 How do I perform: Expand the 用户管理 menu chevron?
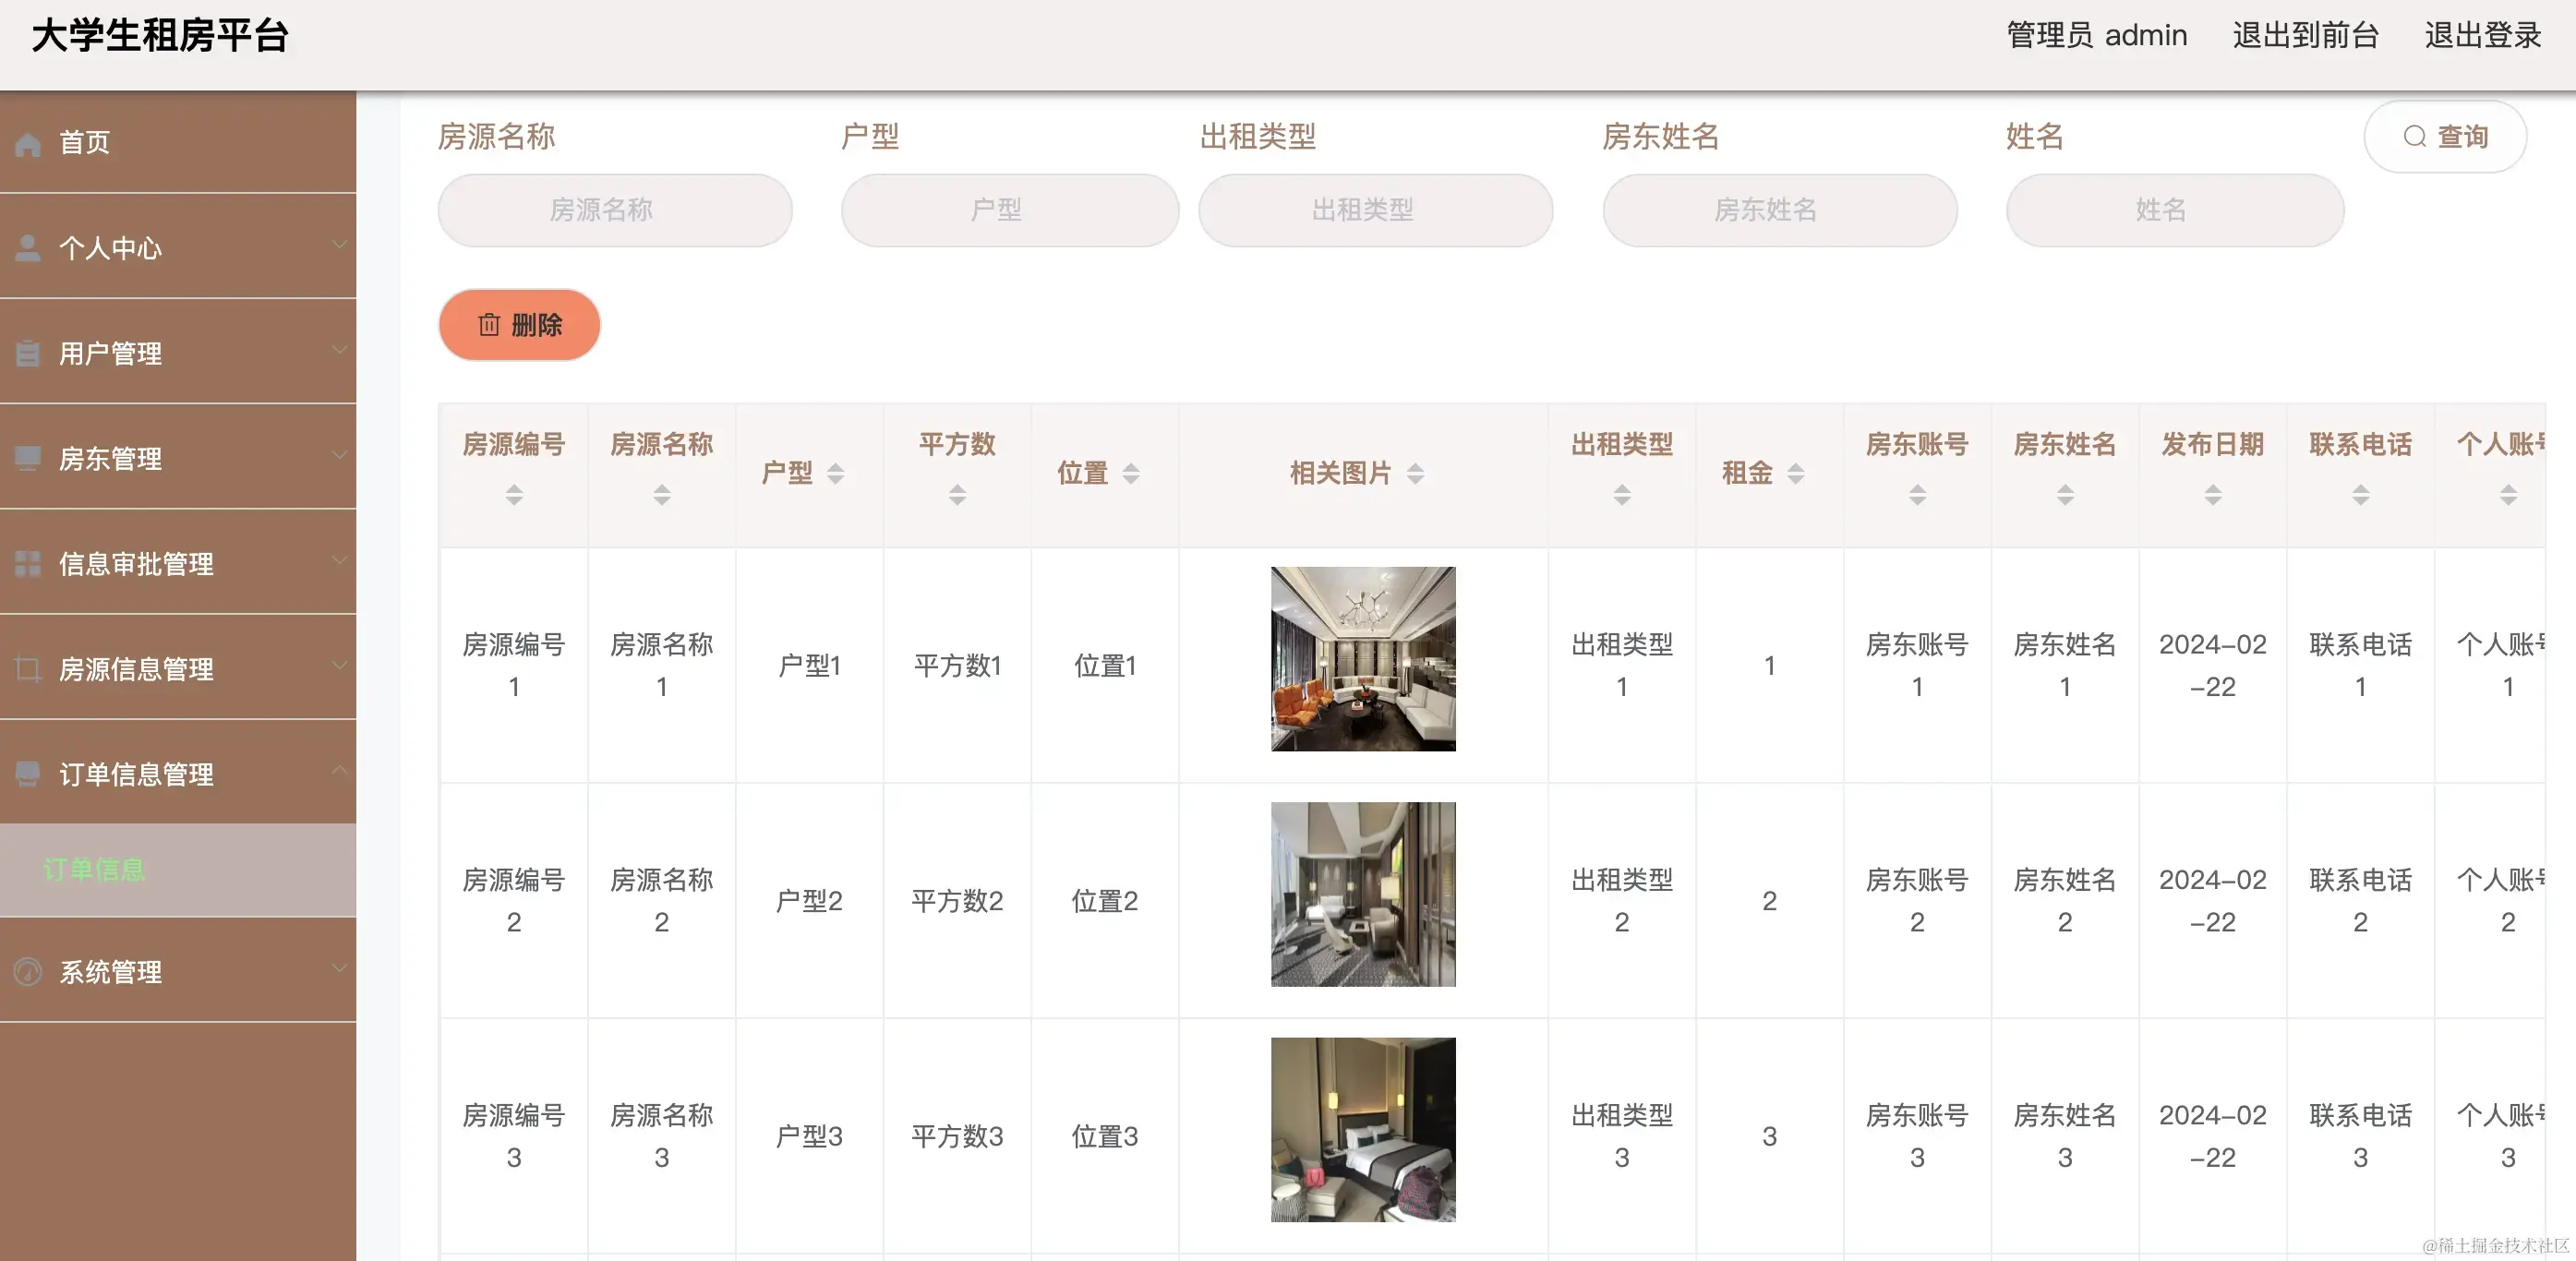(340, 352)
